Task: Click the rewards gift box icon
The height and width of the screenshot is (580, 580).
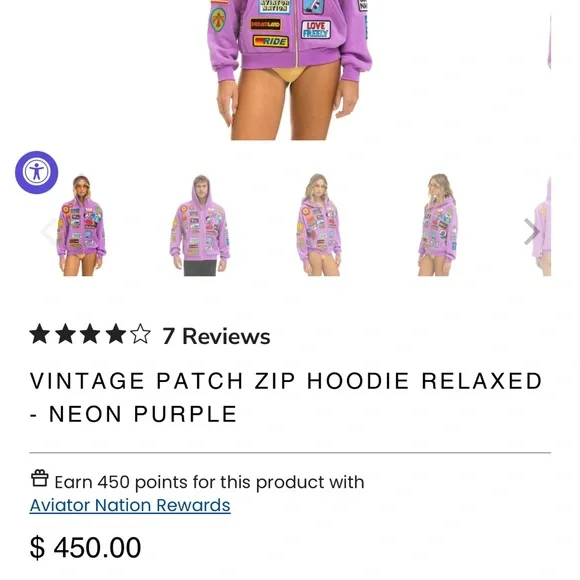Action: (x=40, y=478)
